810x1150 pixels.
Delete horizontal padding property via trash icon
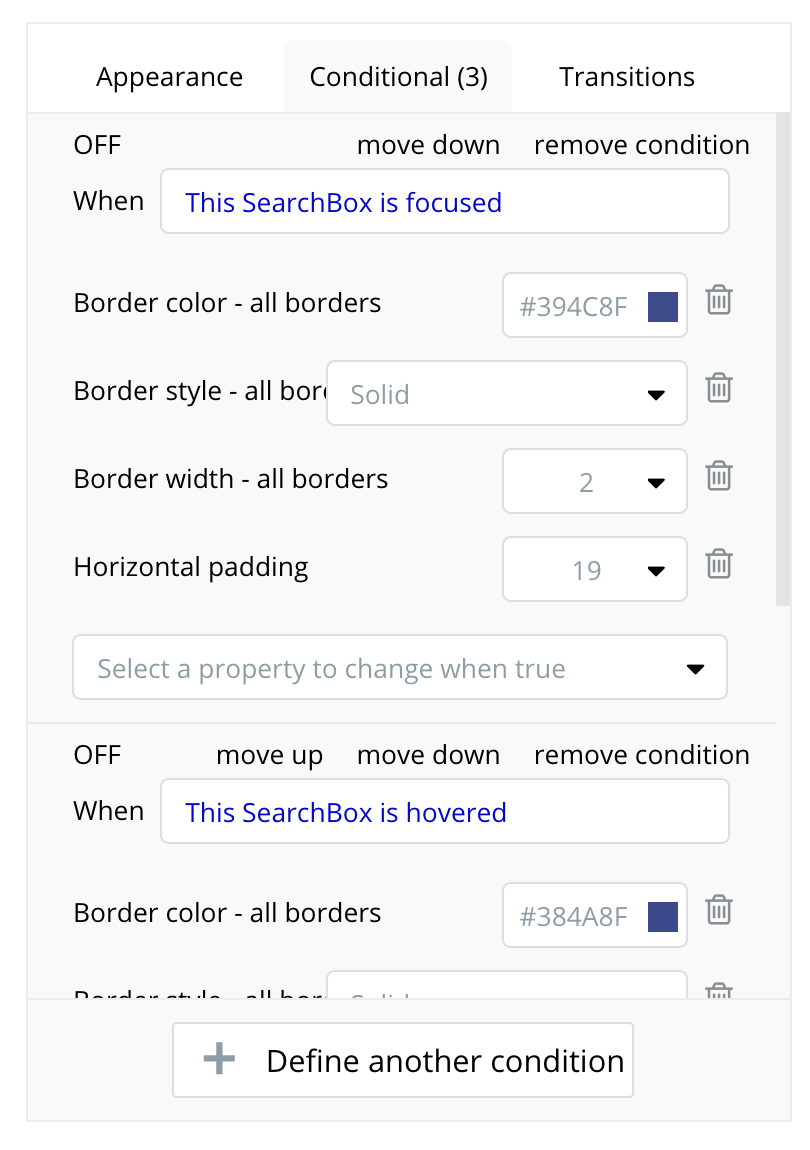point(718,564)
